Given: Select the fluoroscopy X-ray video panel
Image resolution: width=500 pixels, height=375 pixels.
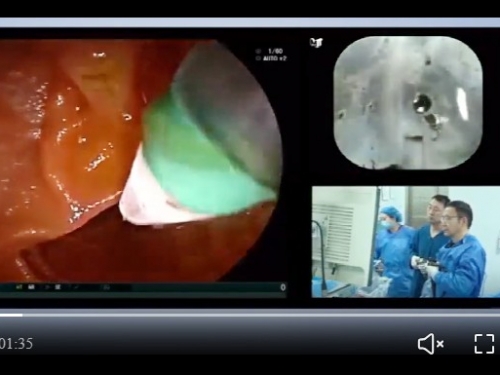Looking at the screenshot, I should pyautogui.click(x=408, y=102).
